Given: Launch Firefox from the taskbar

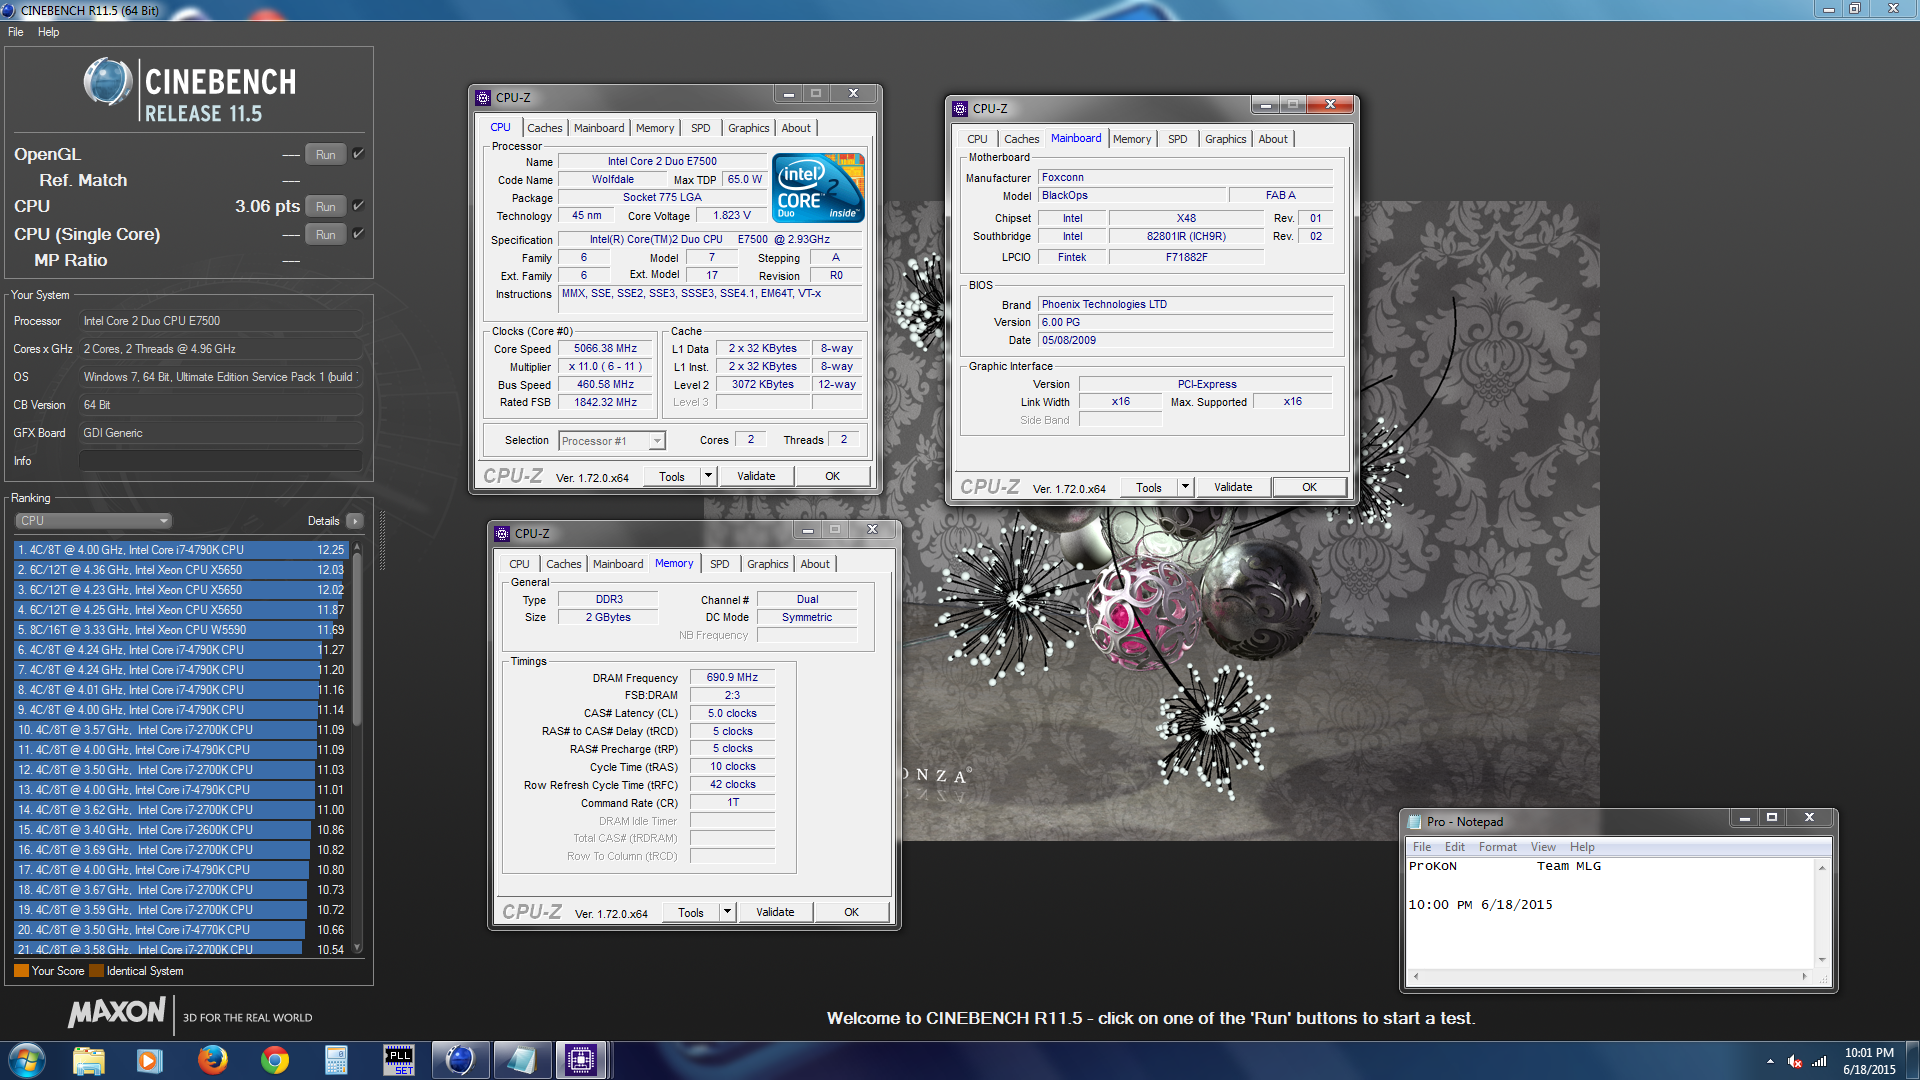Looking at the screenshot, I should (x=212, y=1060).
